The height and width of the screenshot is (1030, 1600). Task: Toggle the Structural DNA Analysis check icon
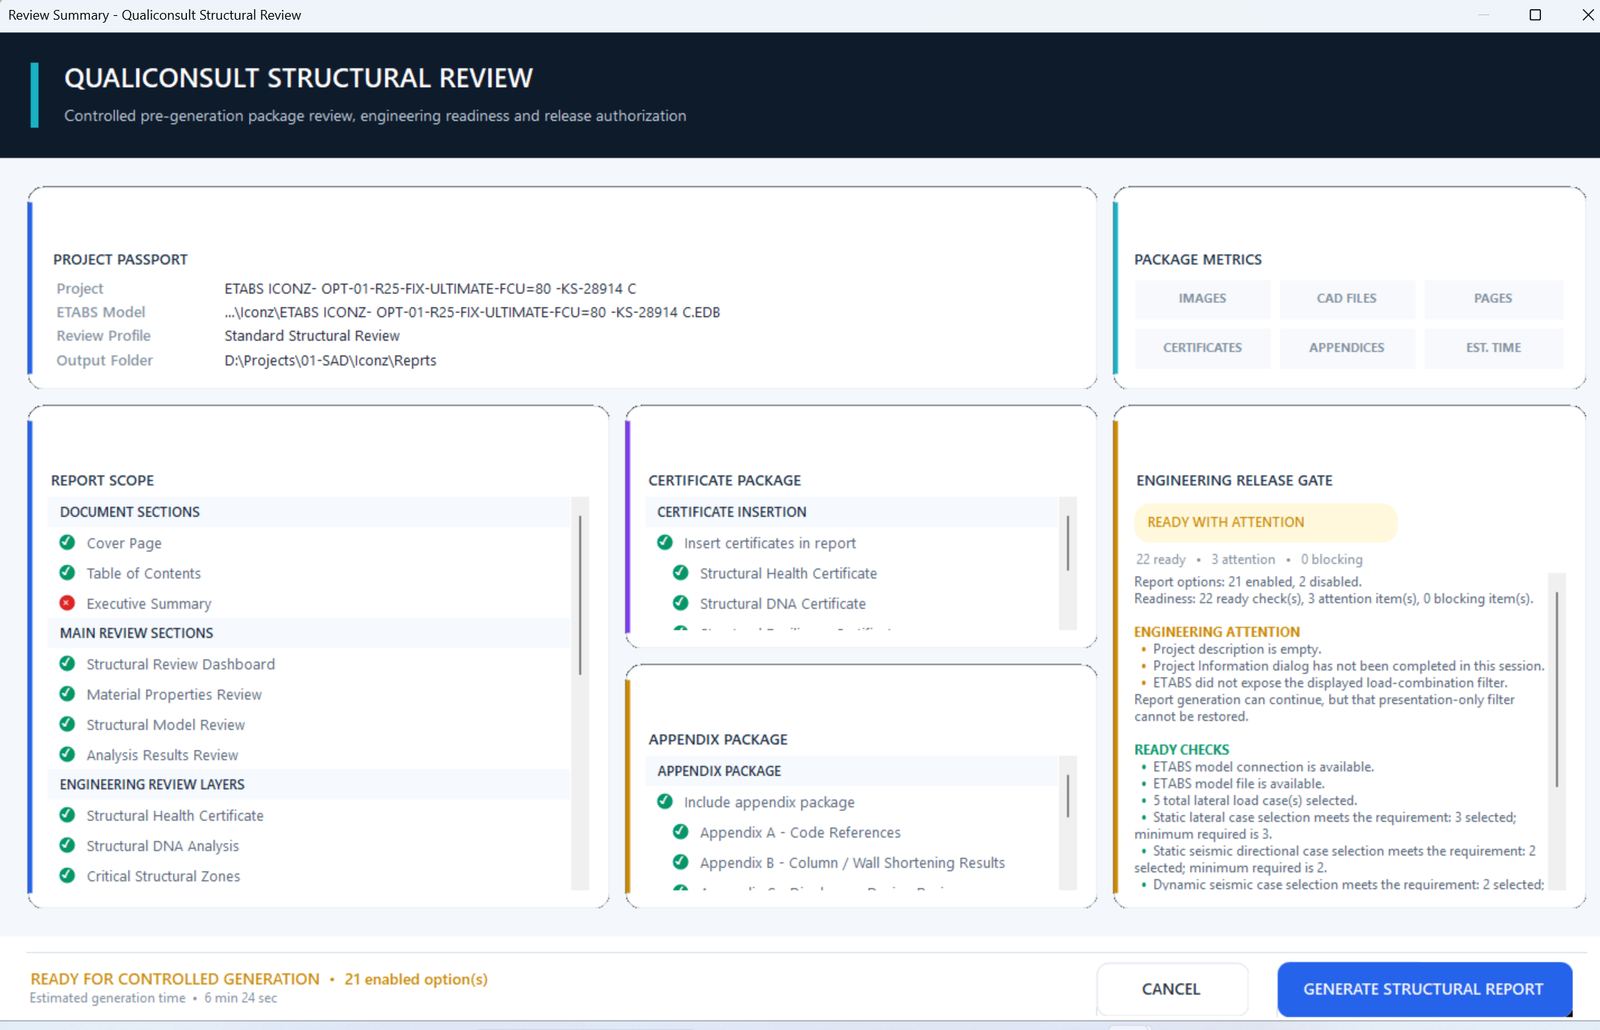pos(67,845)
